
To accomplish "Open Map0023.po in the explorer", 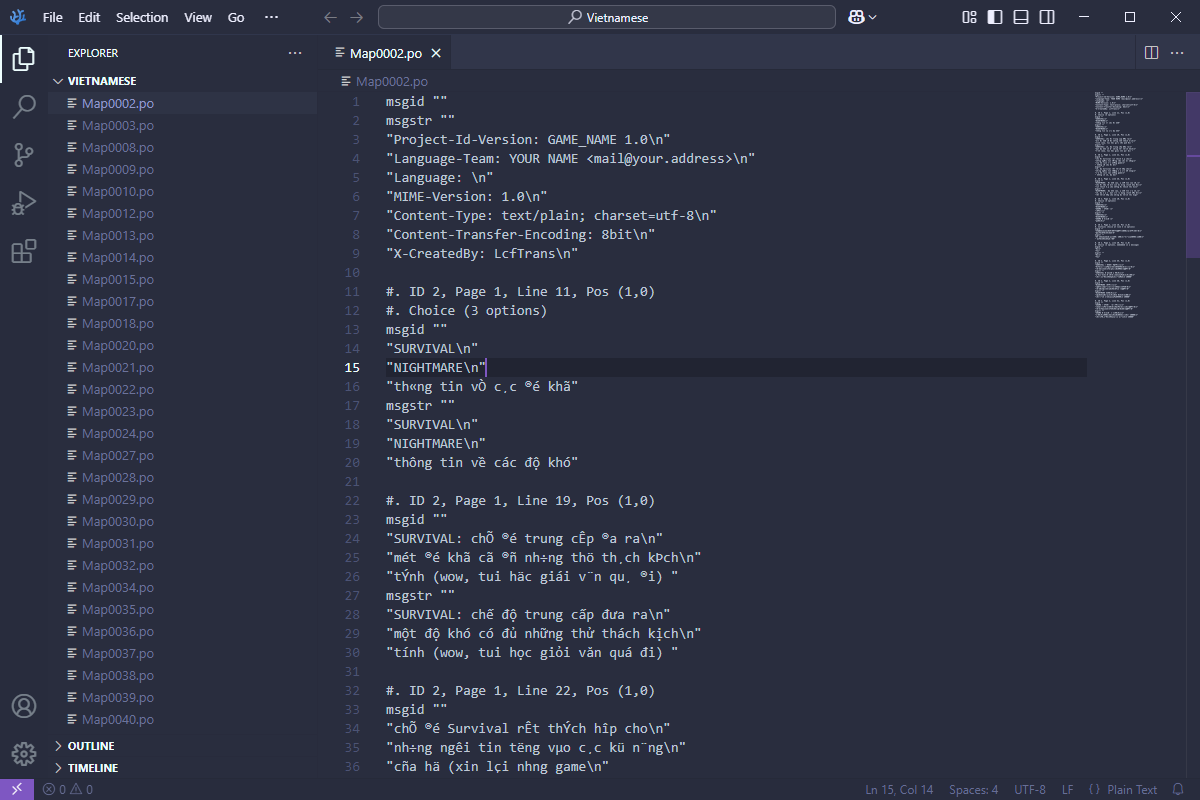I will pyautogui.click(x=118, y=411).
